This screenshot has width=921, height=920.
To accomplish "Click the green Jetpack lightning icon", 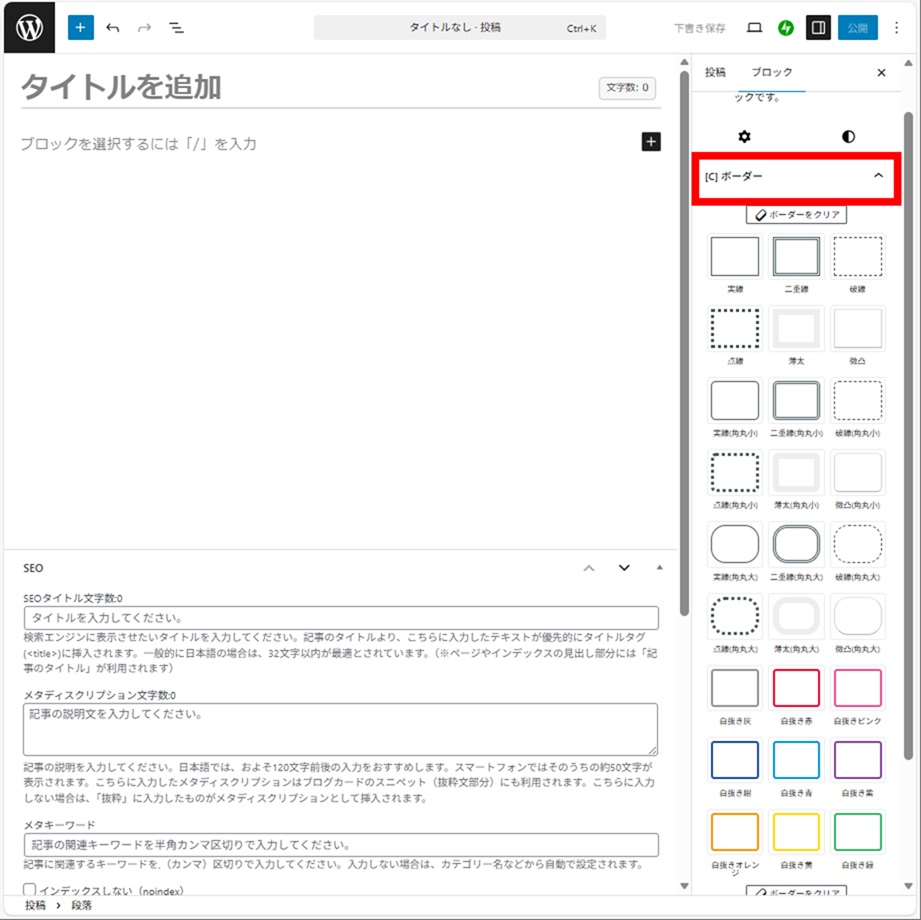I will point(786,28).
